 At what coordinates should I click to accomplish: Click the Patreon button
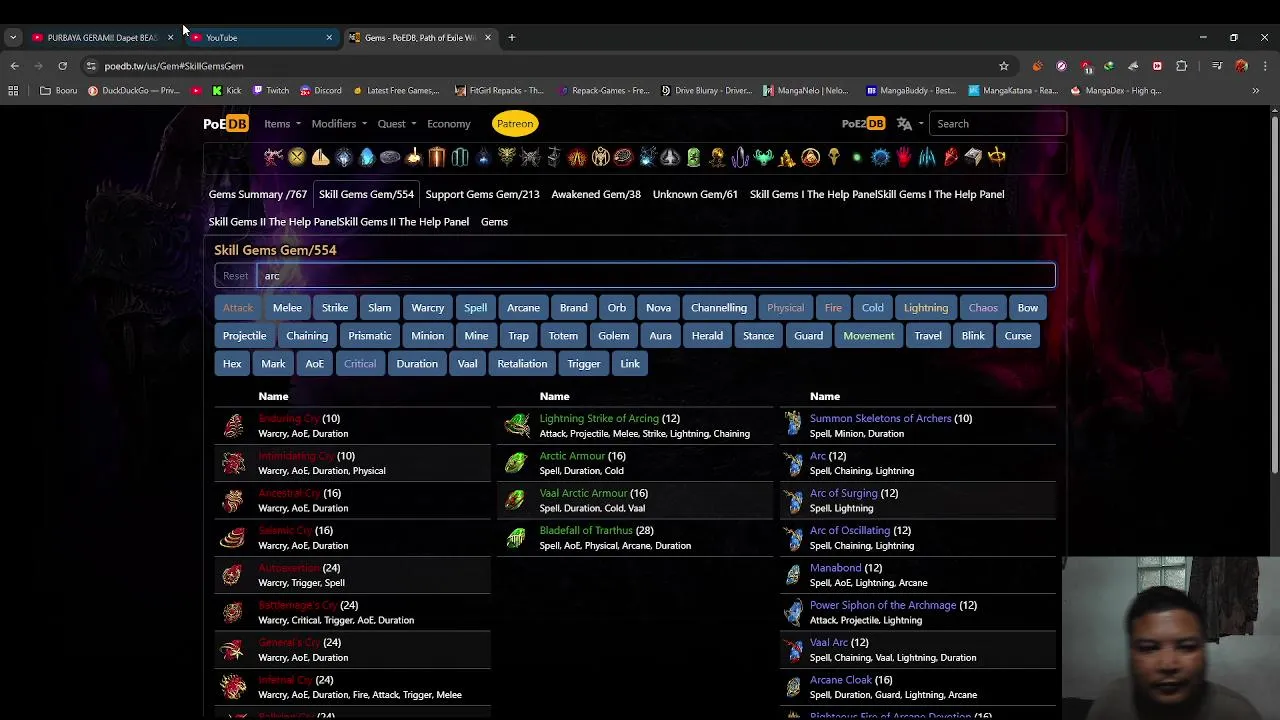pyautogui.click(x=515, y=124)
